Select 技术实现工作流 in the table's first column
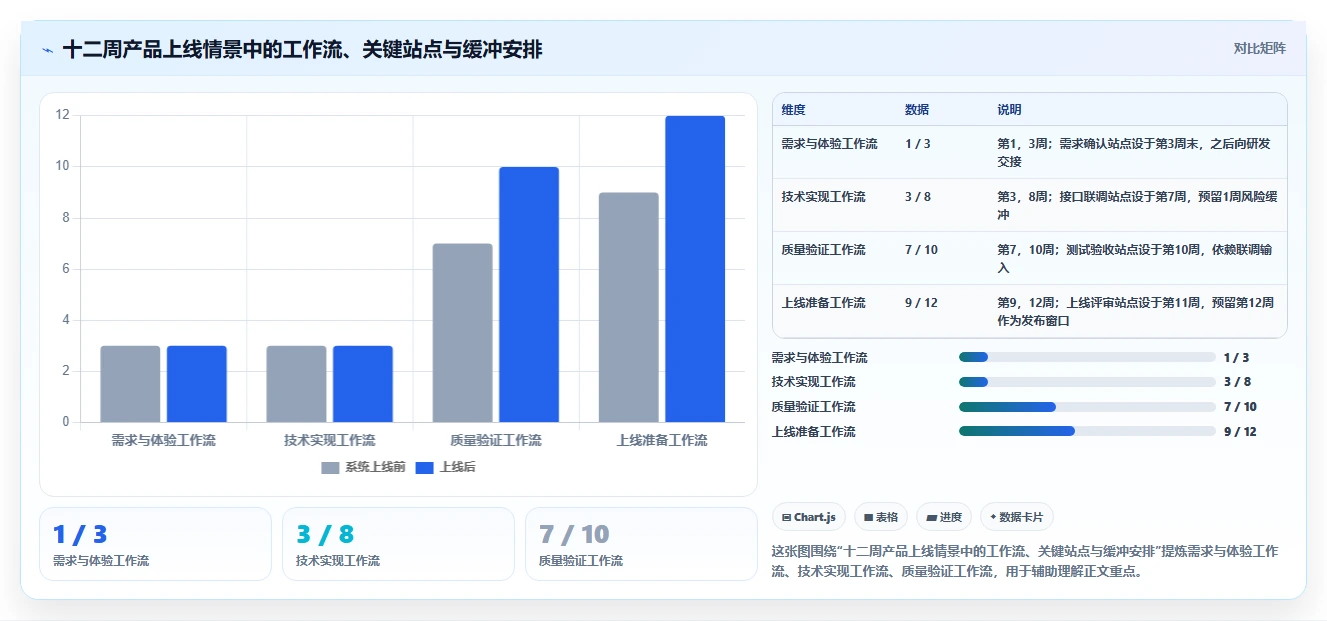This screenshot has width=1327, height=621. click(x=824, y=197)
